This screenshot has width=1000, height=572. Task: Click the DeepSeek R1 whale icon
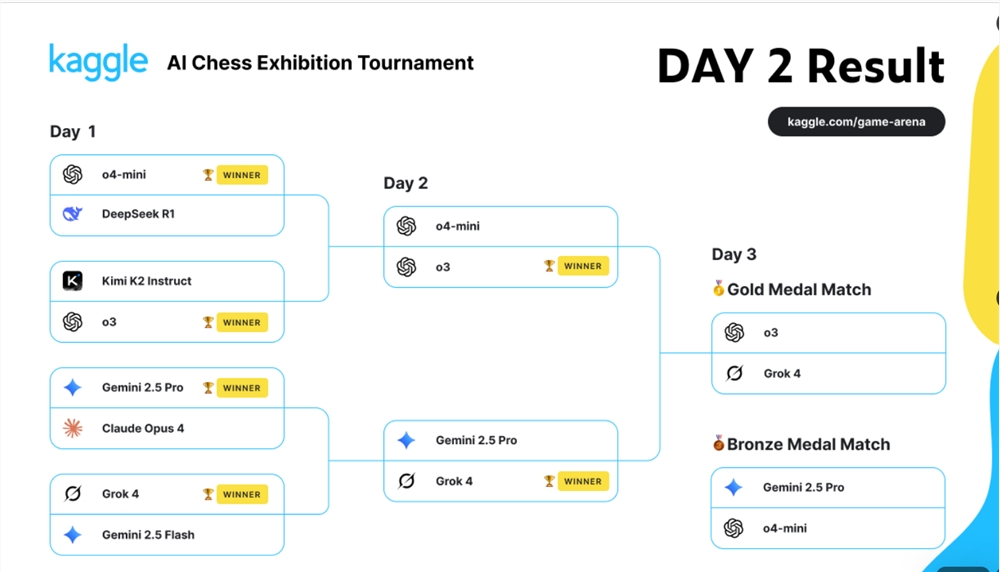(72, 214)
